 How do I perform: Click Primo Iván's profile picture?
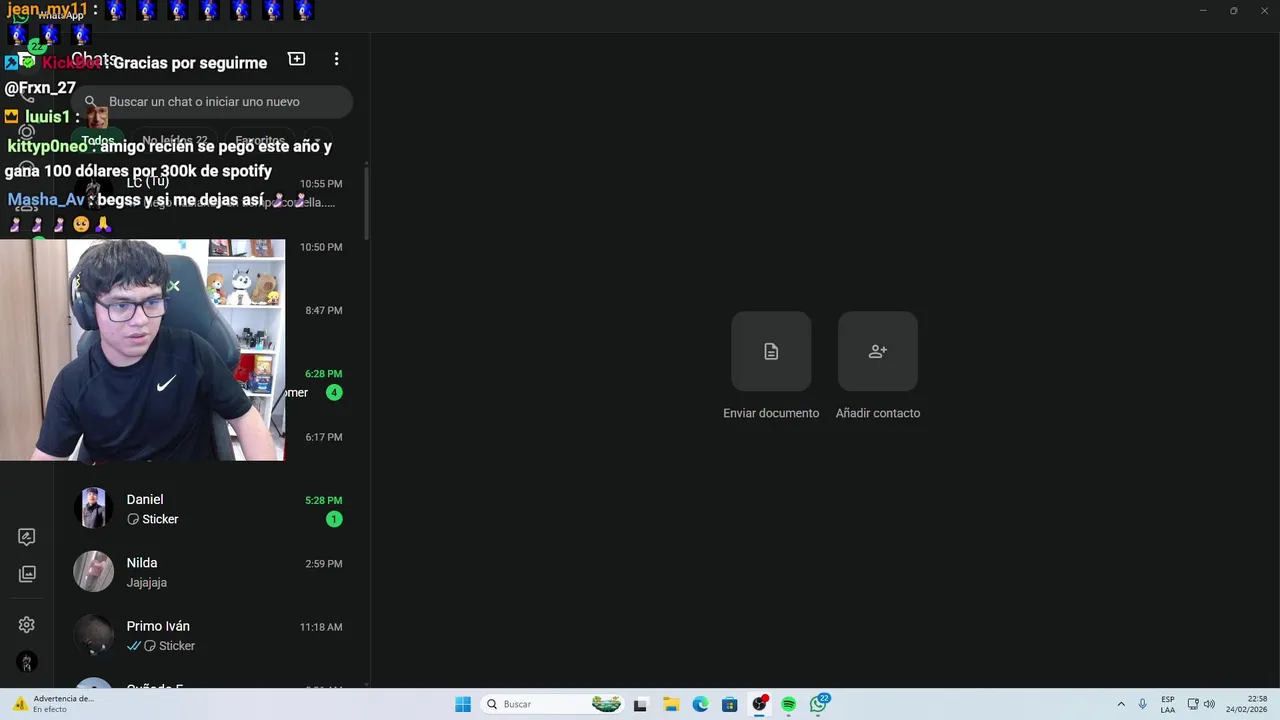coord(93,634)
